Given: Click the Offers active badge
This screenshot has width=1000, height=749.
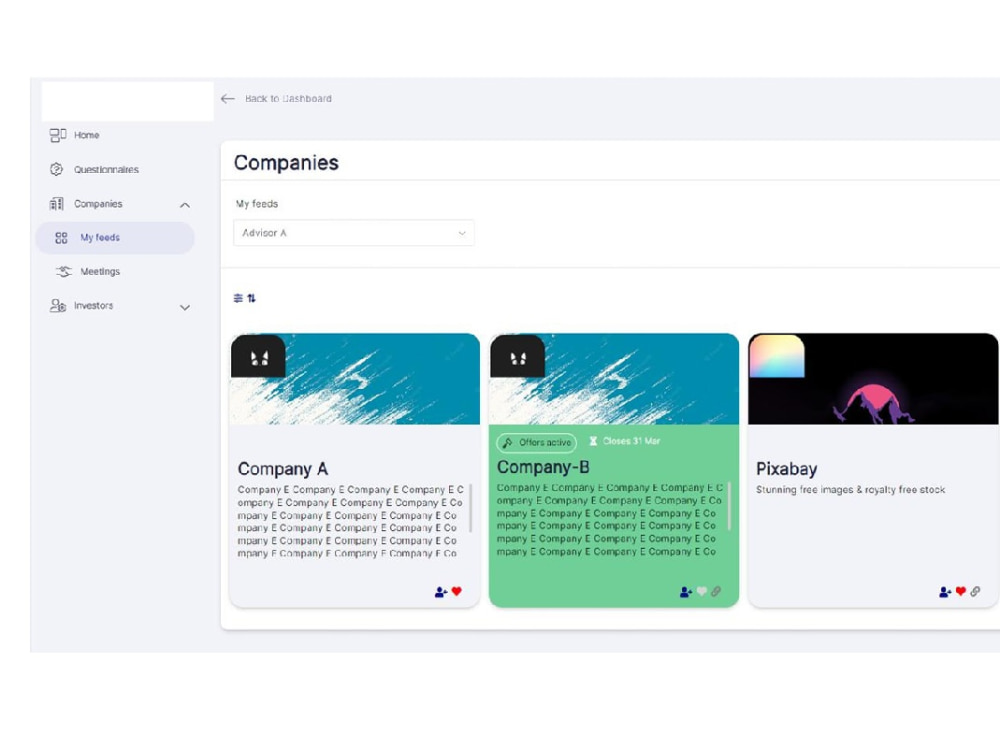Looking at the screenshot, I should [x=537, y=442].
